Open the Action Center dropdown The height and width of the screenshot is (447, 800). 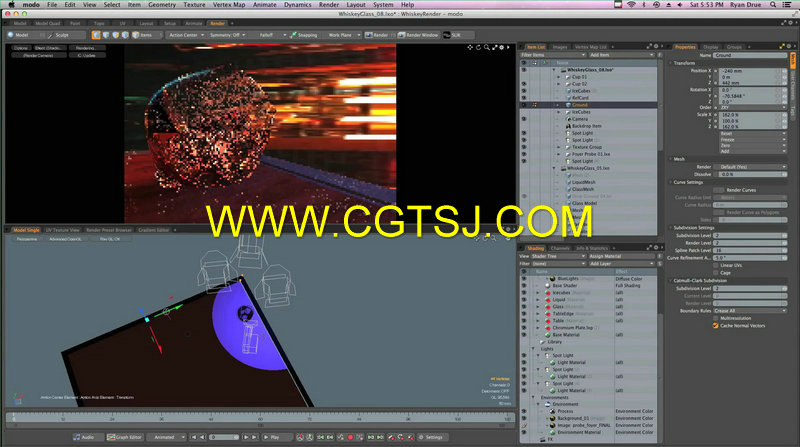click(186, 35)
